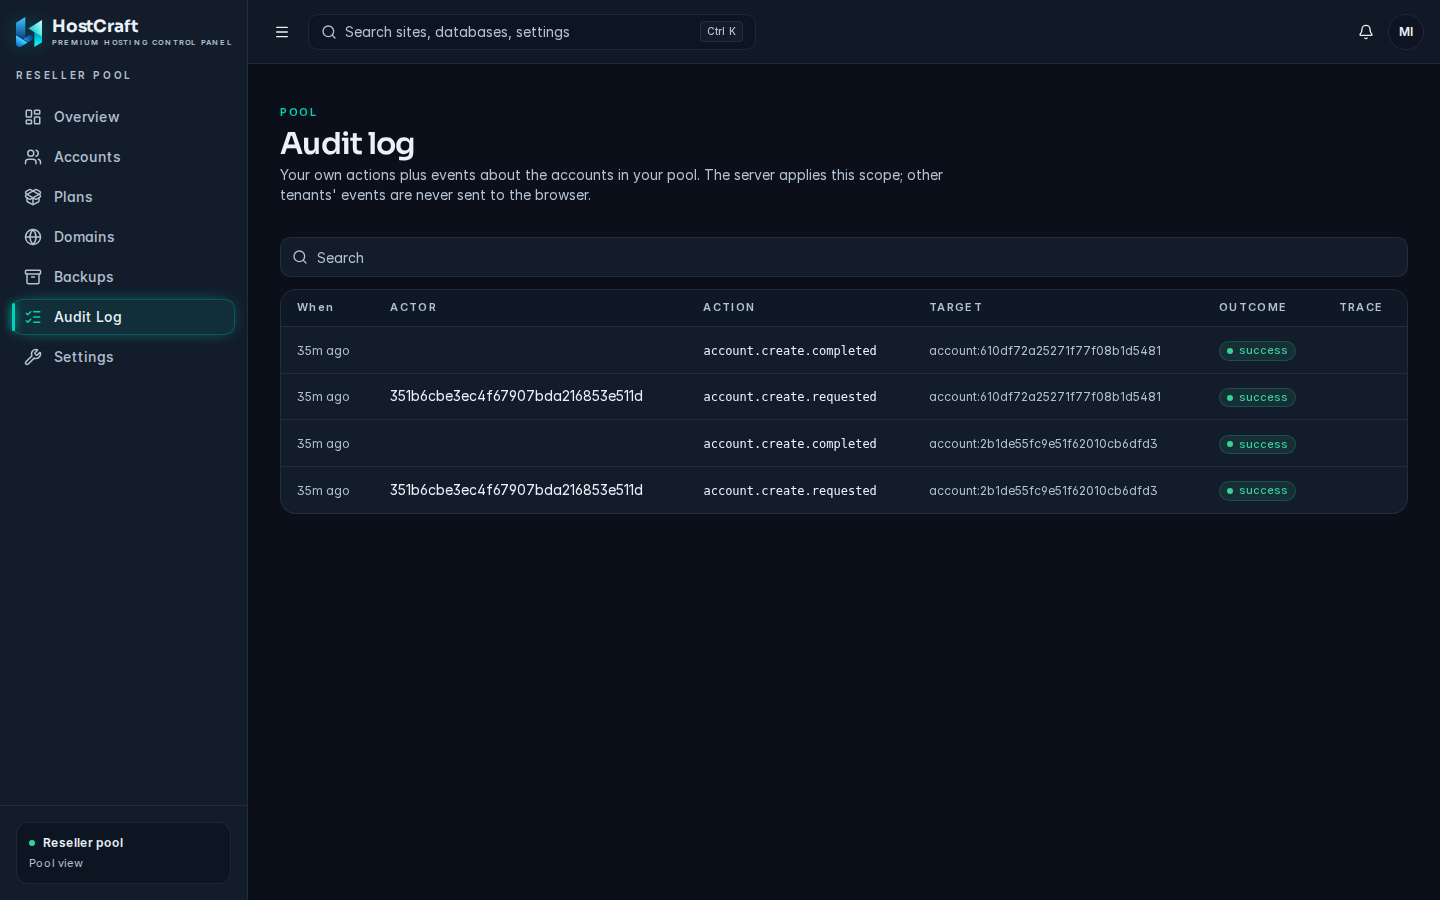Click success badge on the last audit row
Image resolution: width=1440 pixels, height=900 pixels.
coord(1257,491)
